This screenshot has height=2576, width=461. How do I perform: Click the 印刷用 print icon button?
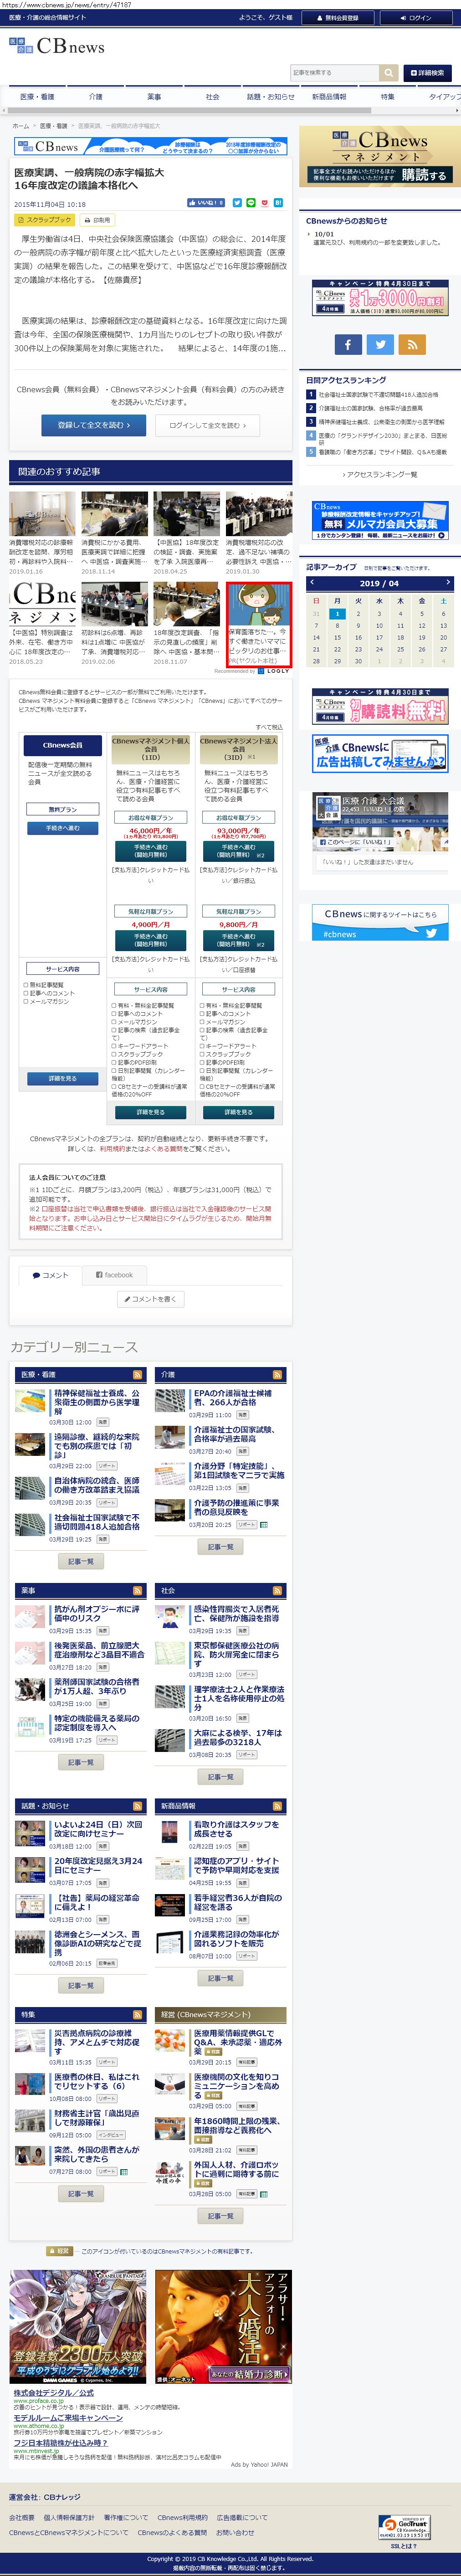[97, 220]
